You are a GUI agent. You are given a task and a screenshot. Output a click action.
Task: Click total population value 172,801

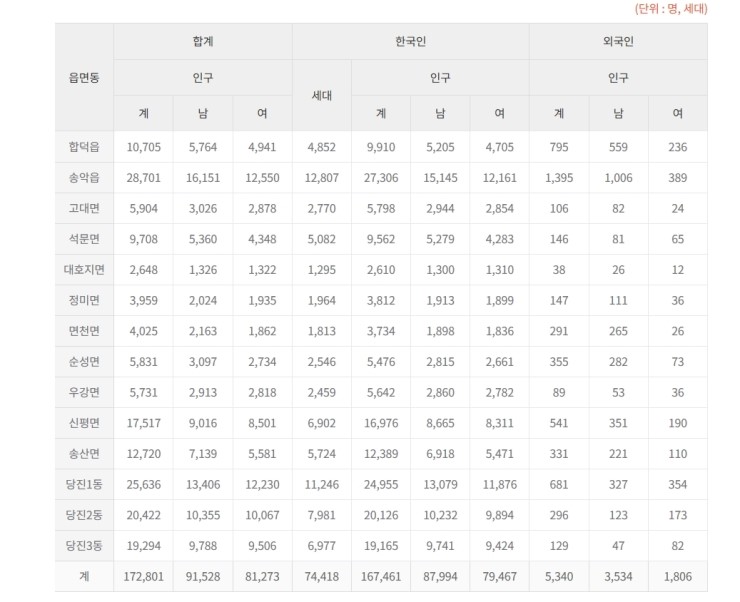[x=143, y=577]
